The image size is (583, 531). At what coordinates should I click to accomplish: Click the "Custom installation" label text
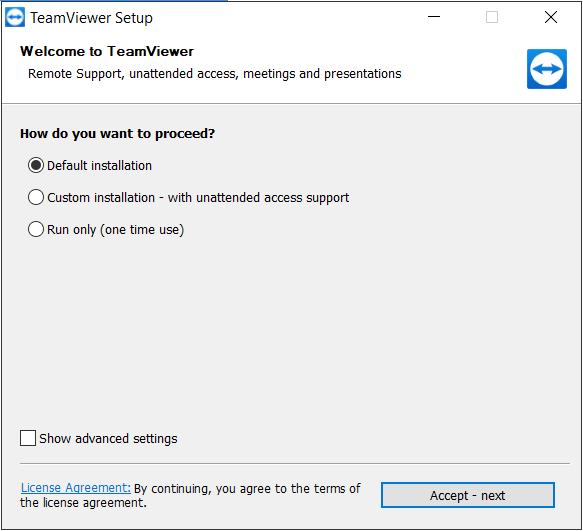click(101, 197)
